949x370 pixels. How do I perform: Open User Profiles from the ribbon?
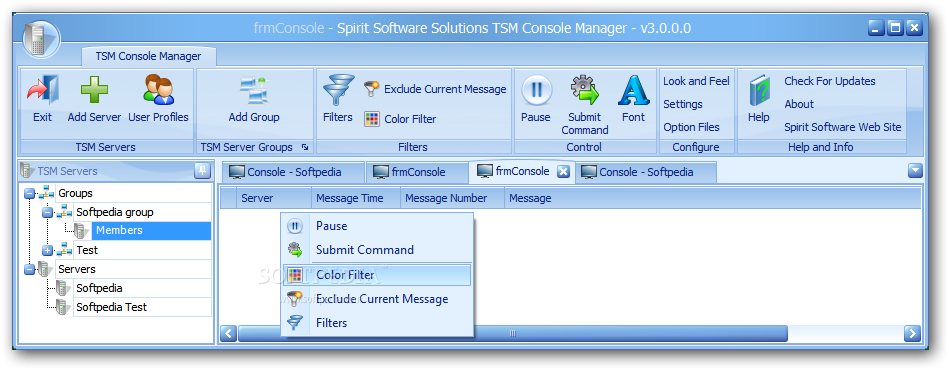click(x=159, y=99)
